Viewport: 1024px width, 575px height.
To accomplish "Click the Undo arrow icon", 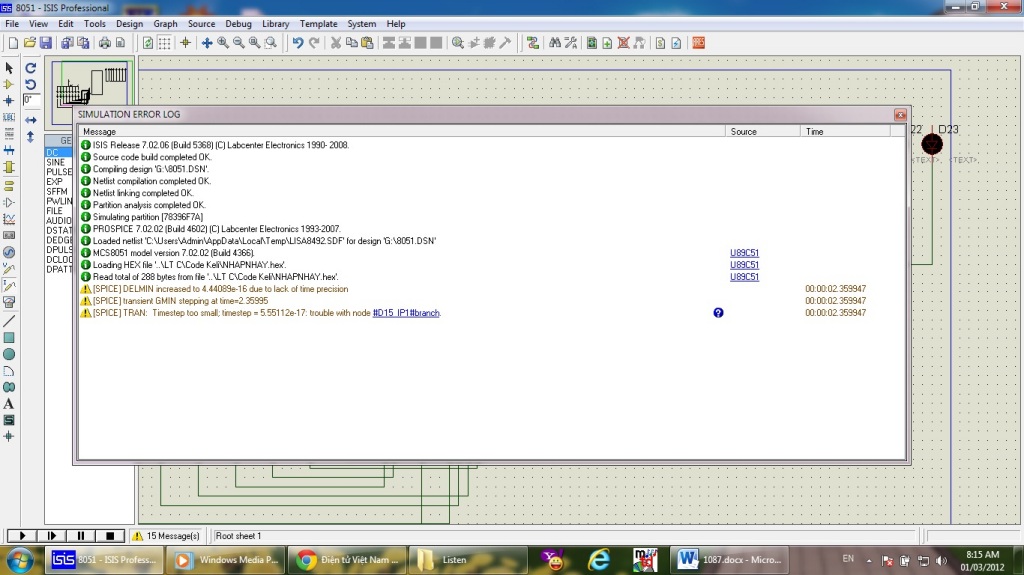I will coord(298,43).
